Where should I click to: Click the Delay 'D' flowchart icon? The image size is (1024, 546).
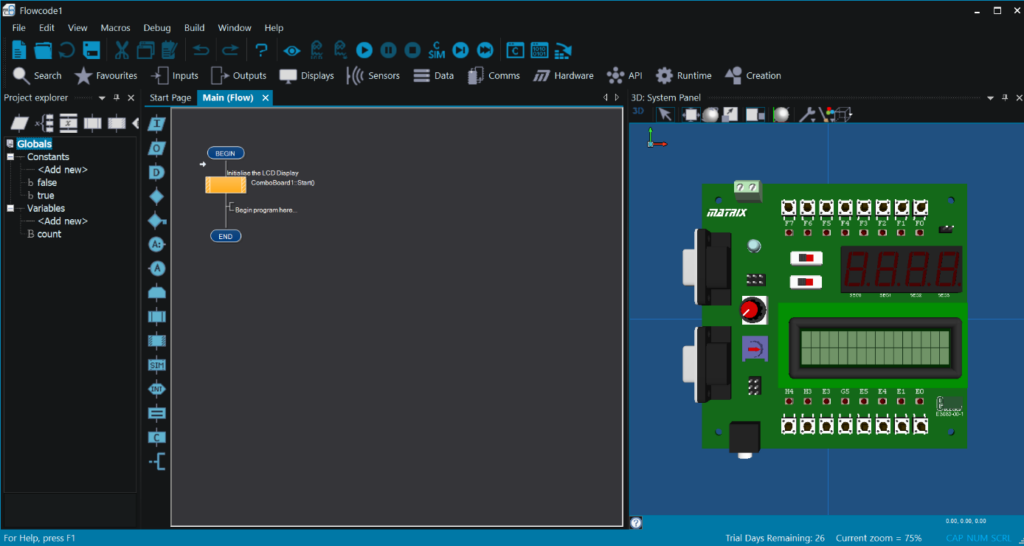156,172
